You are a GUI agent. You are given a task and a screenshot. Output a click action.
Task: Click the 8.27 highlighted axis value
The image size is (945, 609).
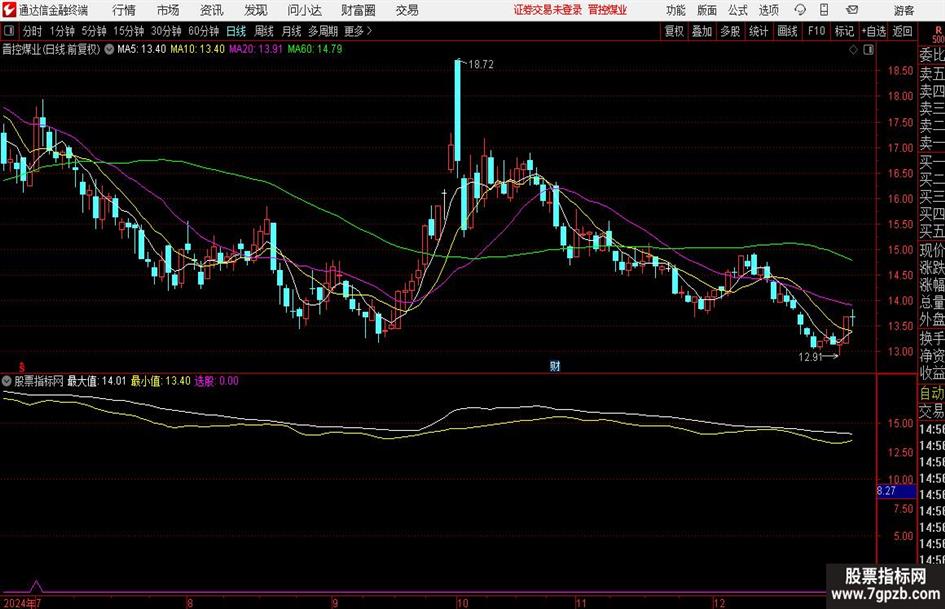point(896,491)
